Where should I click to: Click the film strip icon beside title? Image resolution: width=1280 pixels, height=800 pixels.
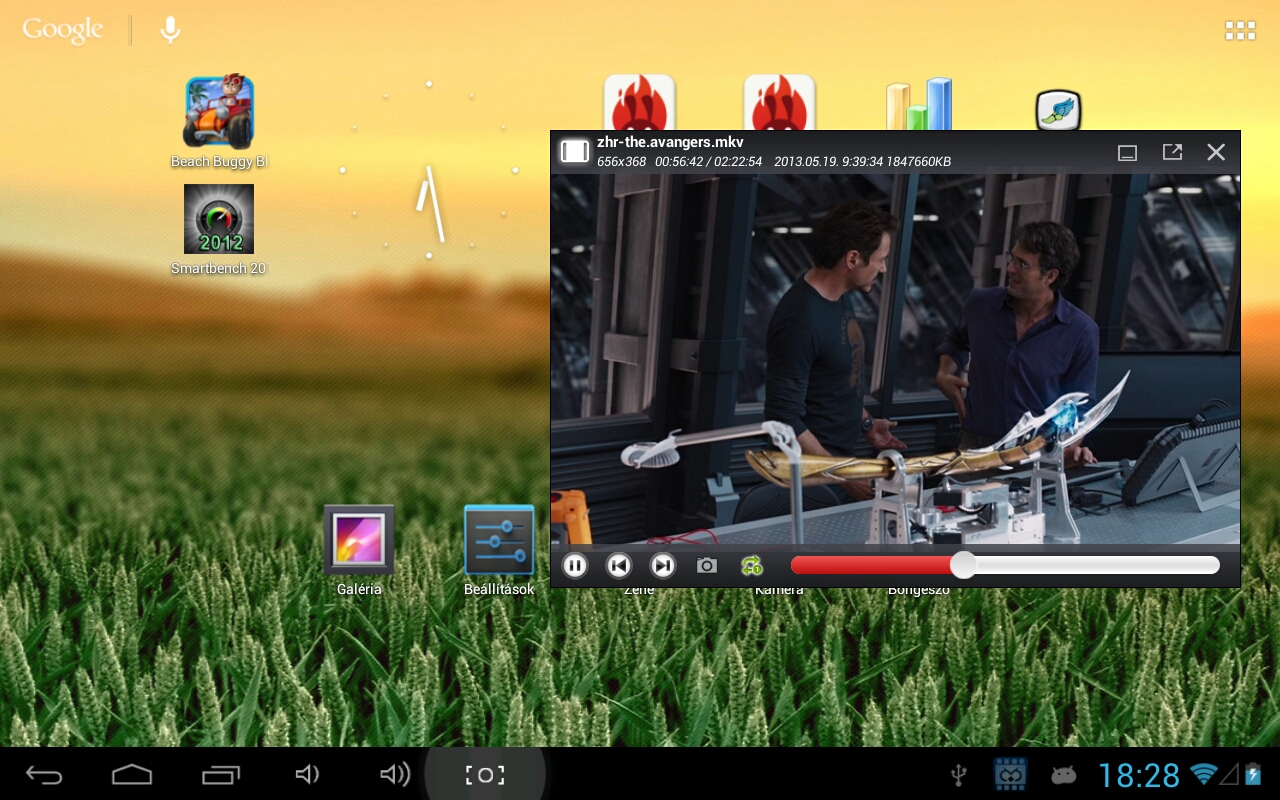pos(574,151)
